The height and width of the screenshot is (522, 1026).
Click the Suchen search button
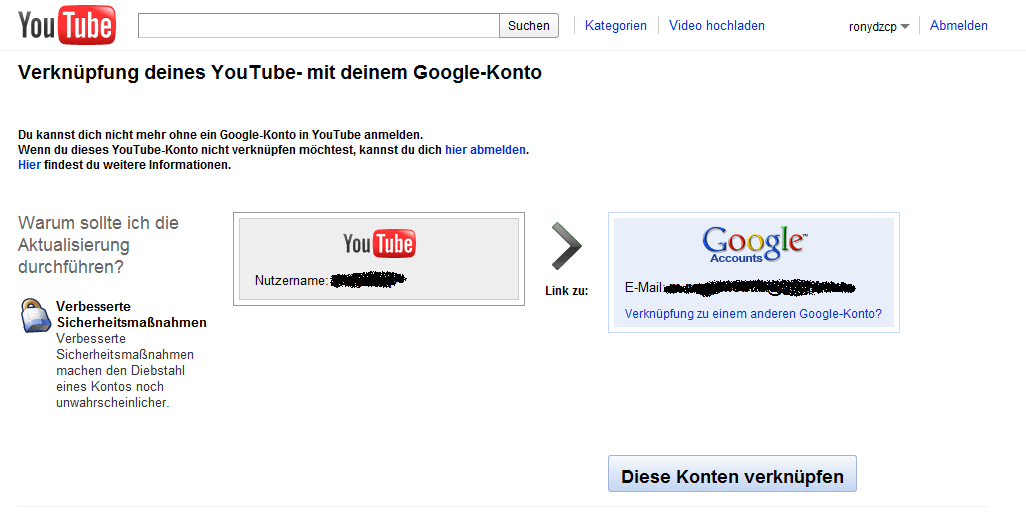(x=529, y=26)
